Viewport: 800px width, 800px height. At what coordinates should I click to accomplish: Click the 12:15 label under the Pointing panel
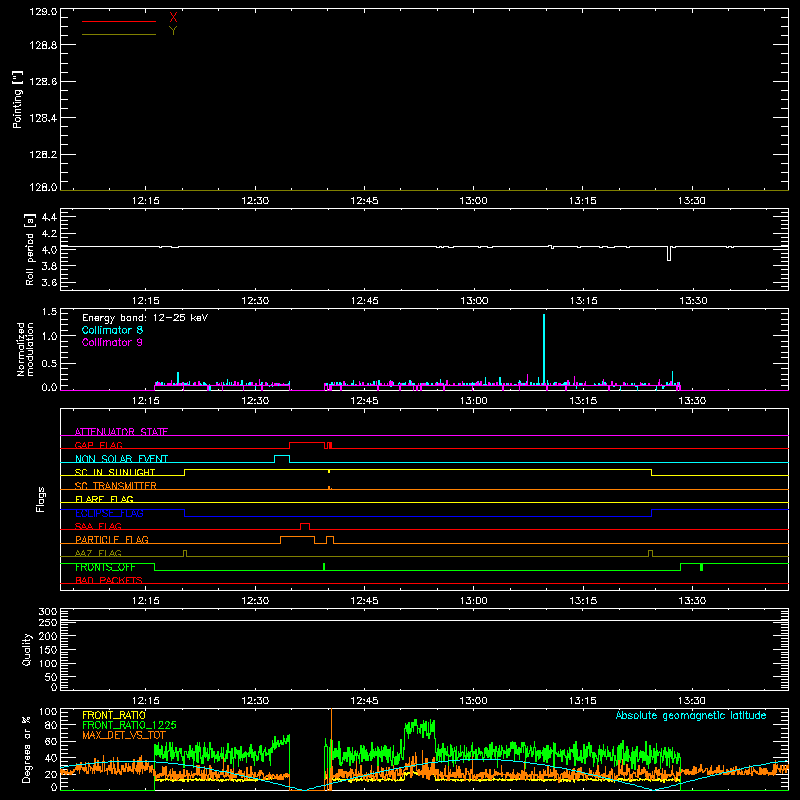(145, 201)
